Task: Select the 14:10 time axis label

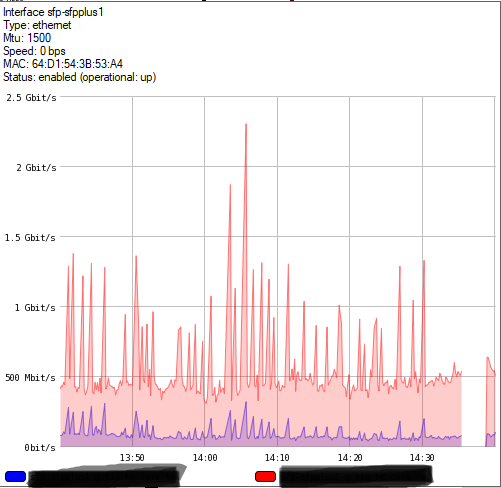Action: coord(277,458)
